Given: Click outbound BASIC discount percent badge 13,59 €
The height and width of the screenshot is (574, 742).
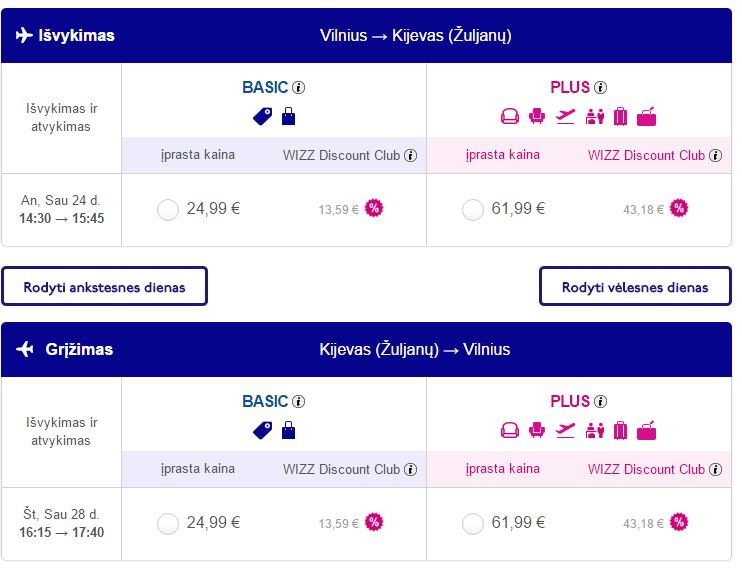Looking at the screenshot, I should (x=374, y=208).
